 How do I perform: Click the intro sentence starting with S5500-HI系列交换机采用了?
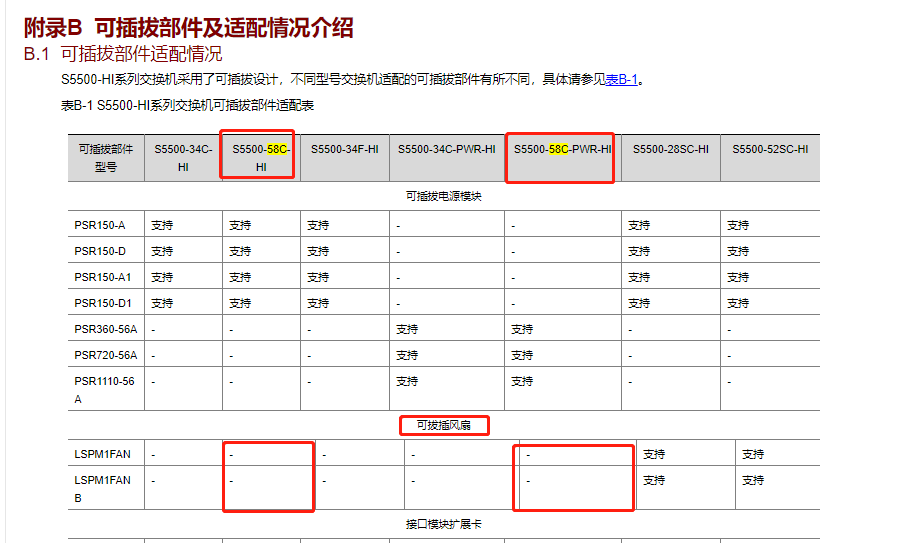tap(353, 79)
